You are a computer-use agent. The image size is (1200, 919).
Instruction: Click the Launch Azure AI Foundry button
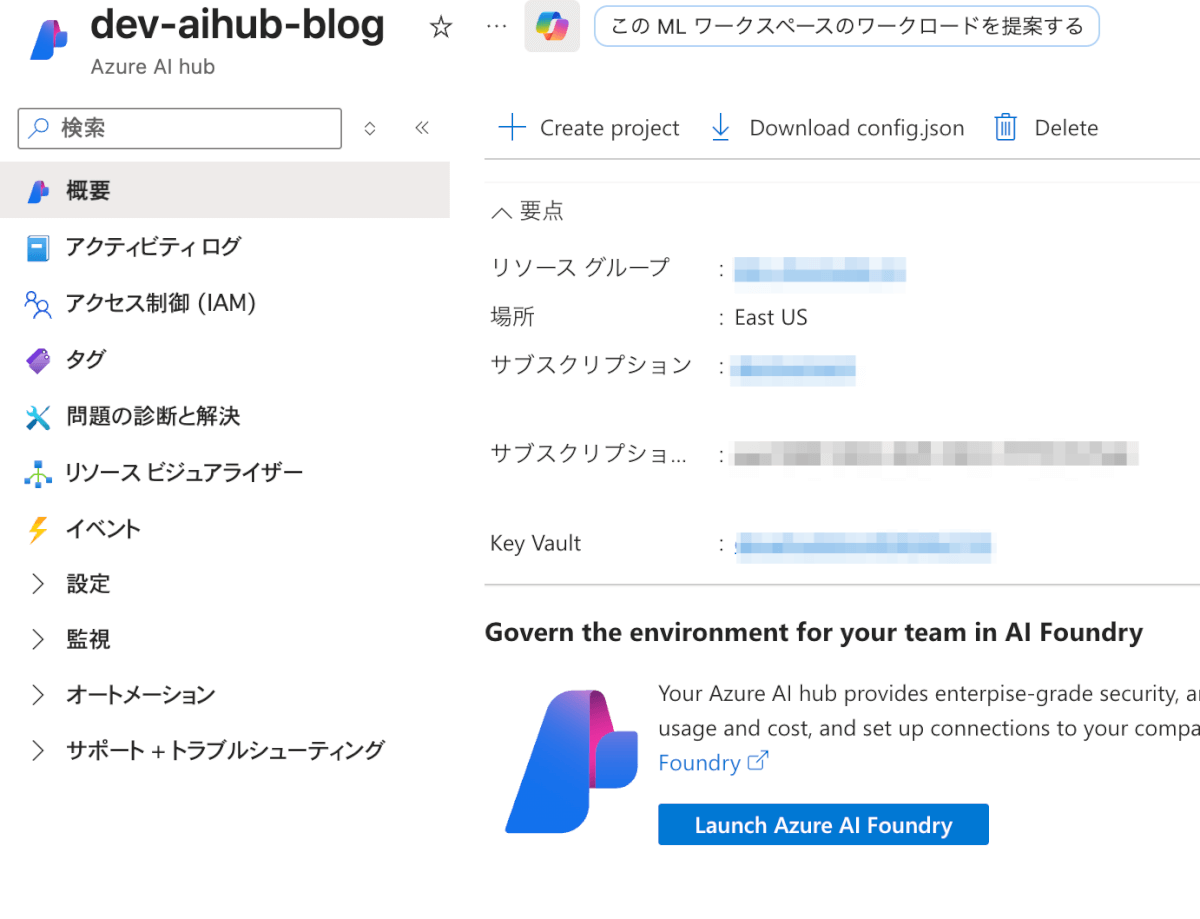823,825
